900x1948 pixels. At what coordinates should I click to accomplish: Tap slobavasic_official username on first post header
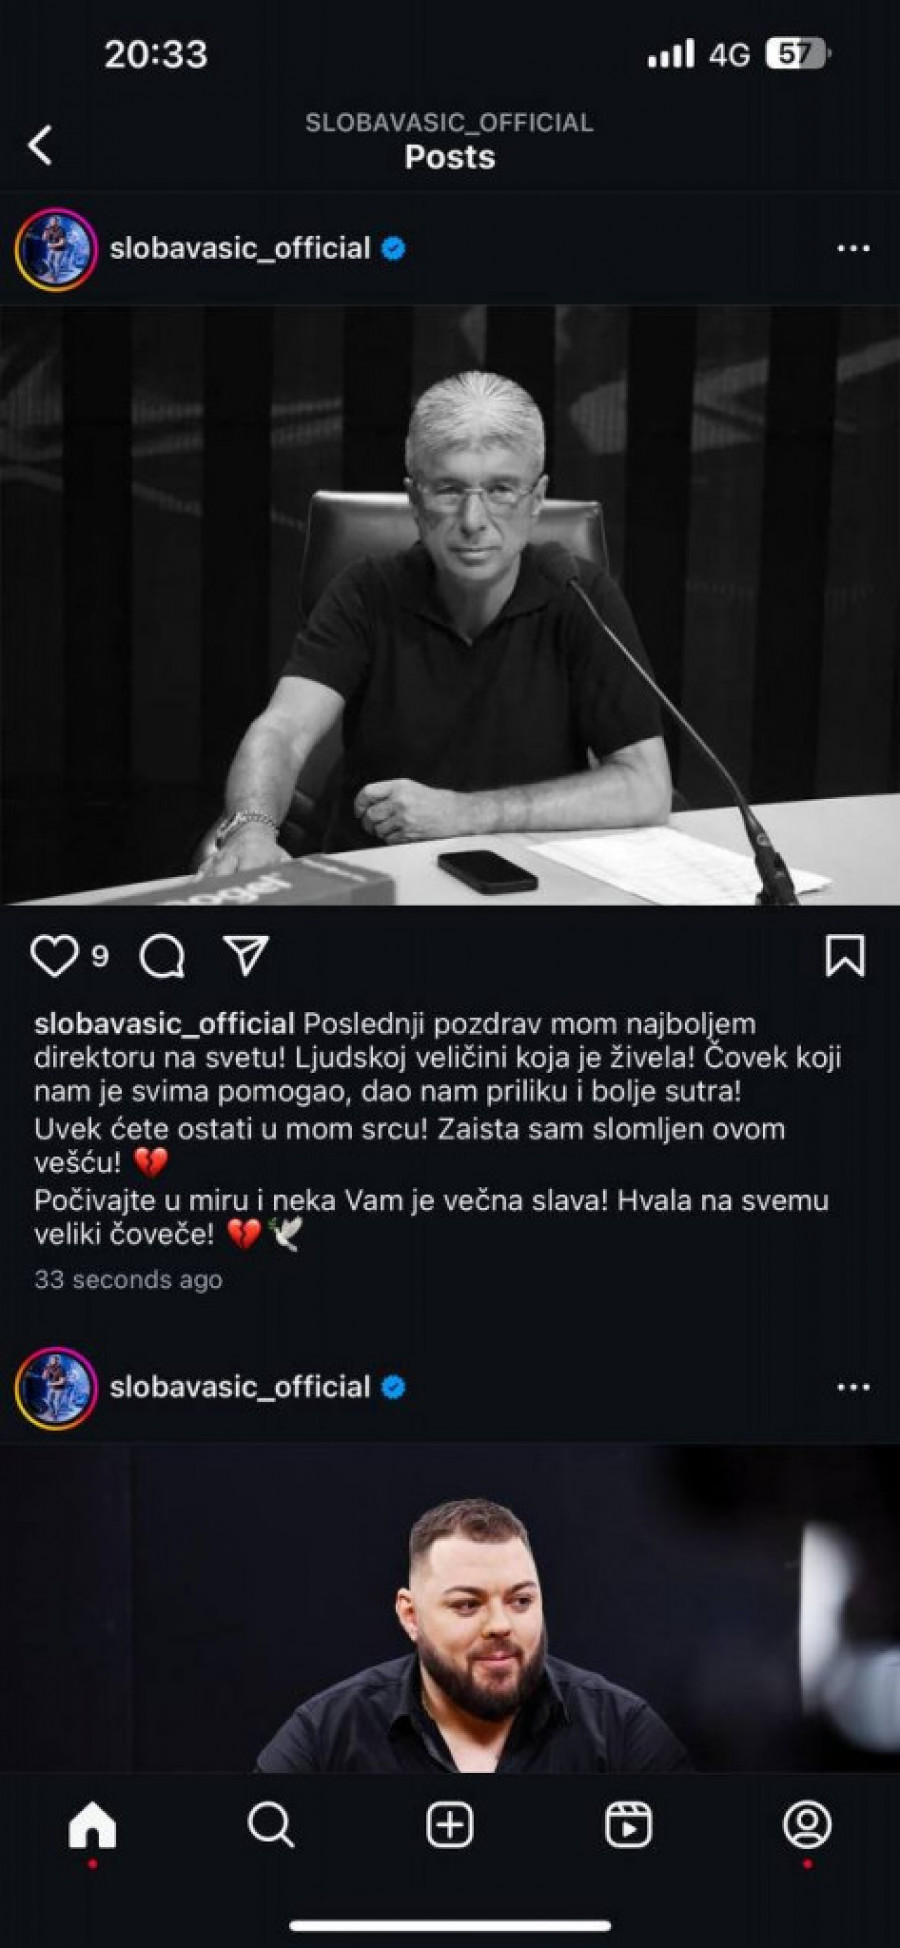pos(240,248)
